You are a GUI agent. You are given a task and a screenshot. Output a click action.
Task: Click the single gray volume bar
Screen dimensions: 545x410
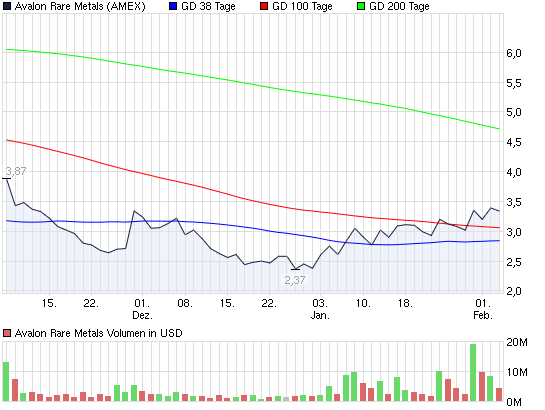286,399
